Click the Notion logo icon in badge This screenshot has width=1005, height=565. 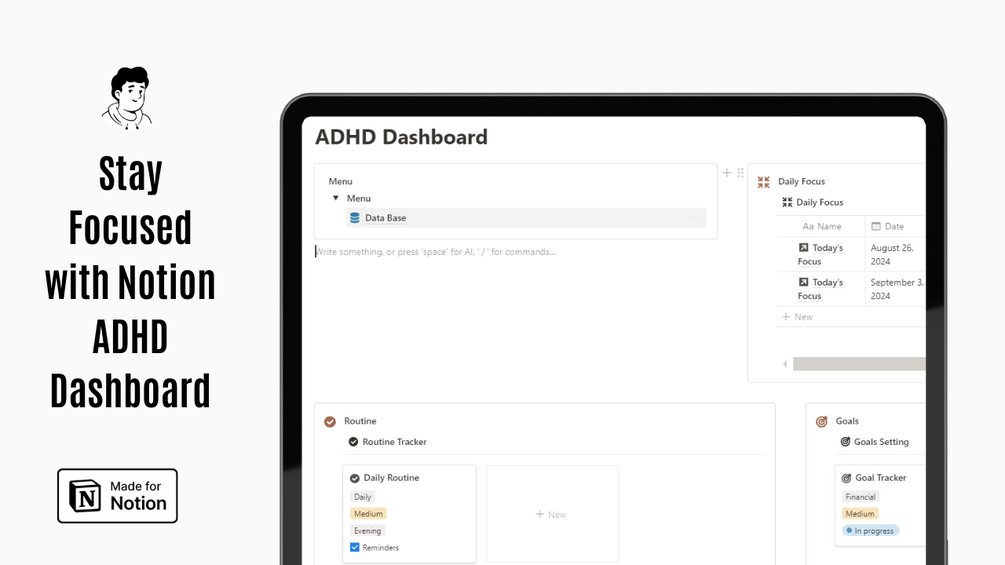(85, 496)
